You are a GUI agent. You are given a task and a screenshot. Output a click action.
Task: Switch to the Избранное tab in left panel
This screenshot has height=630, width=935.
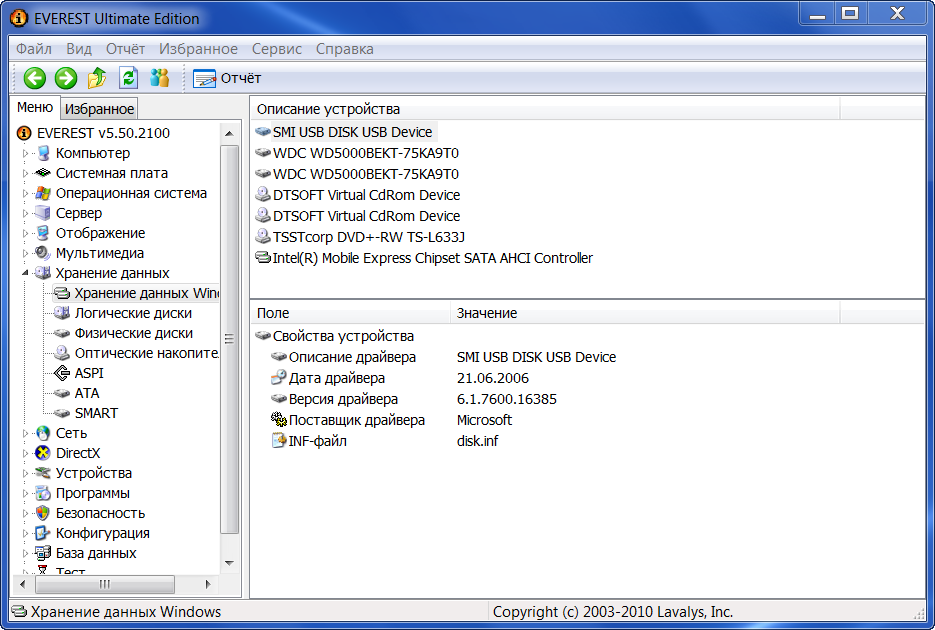(x=100, y=109)
